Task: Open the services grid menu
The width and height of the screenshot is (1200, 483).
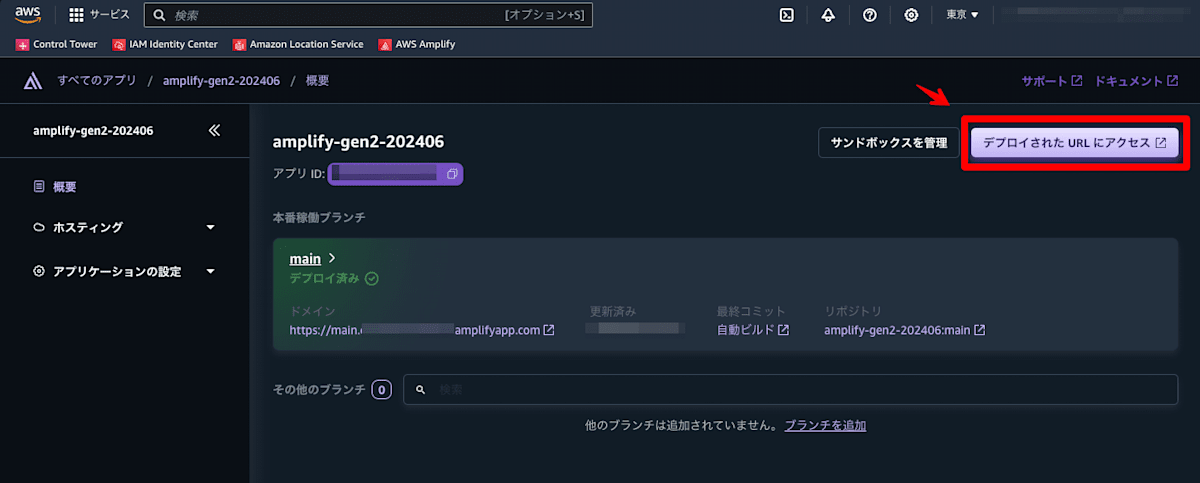Action: pyautogui.click(x=99, y=15)
